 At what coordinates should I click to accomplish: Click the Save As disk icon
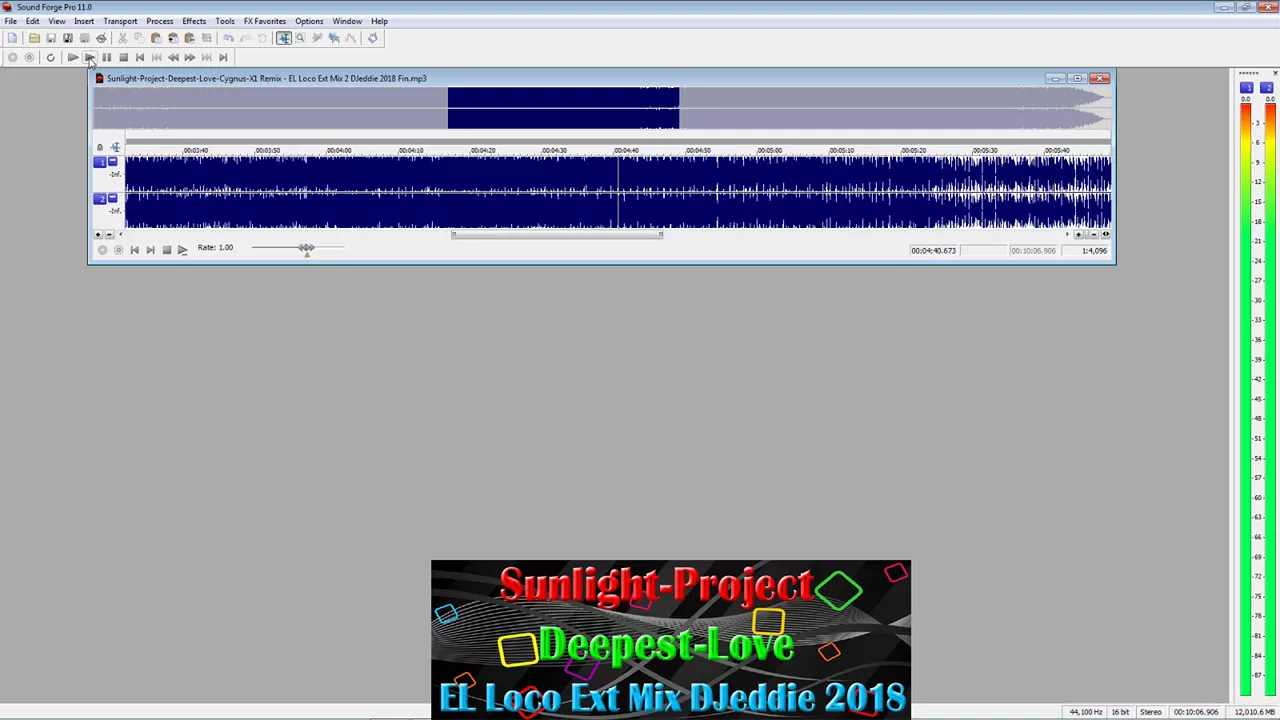click(68, 38)
